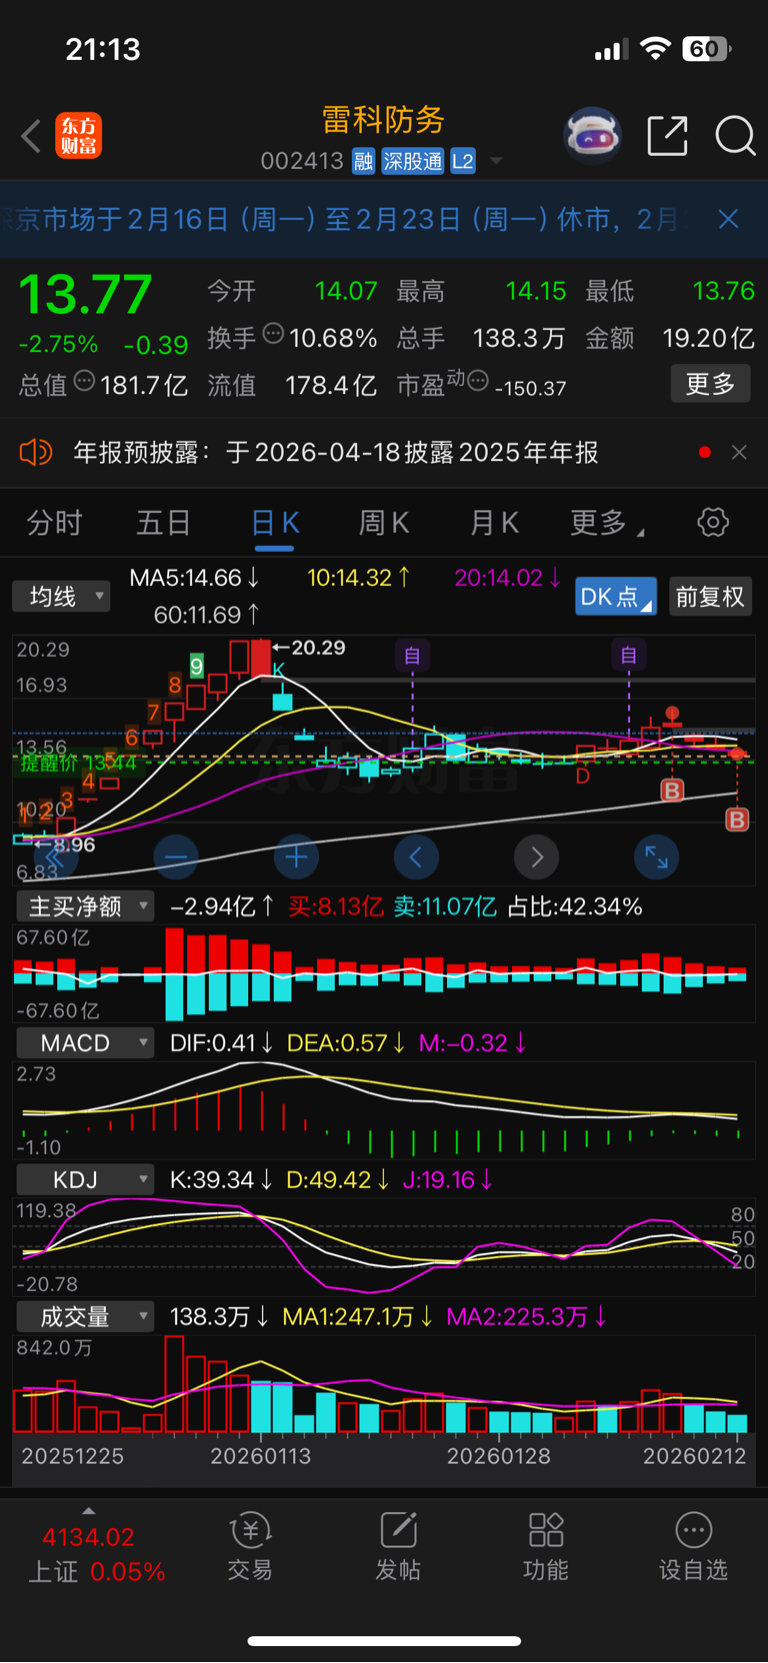
Task: Tap the first 自 marker on chart
Action: pos(412,656)
